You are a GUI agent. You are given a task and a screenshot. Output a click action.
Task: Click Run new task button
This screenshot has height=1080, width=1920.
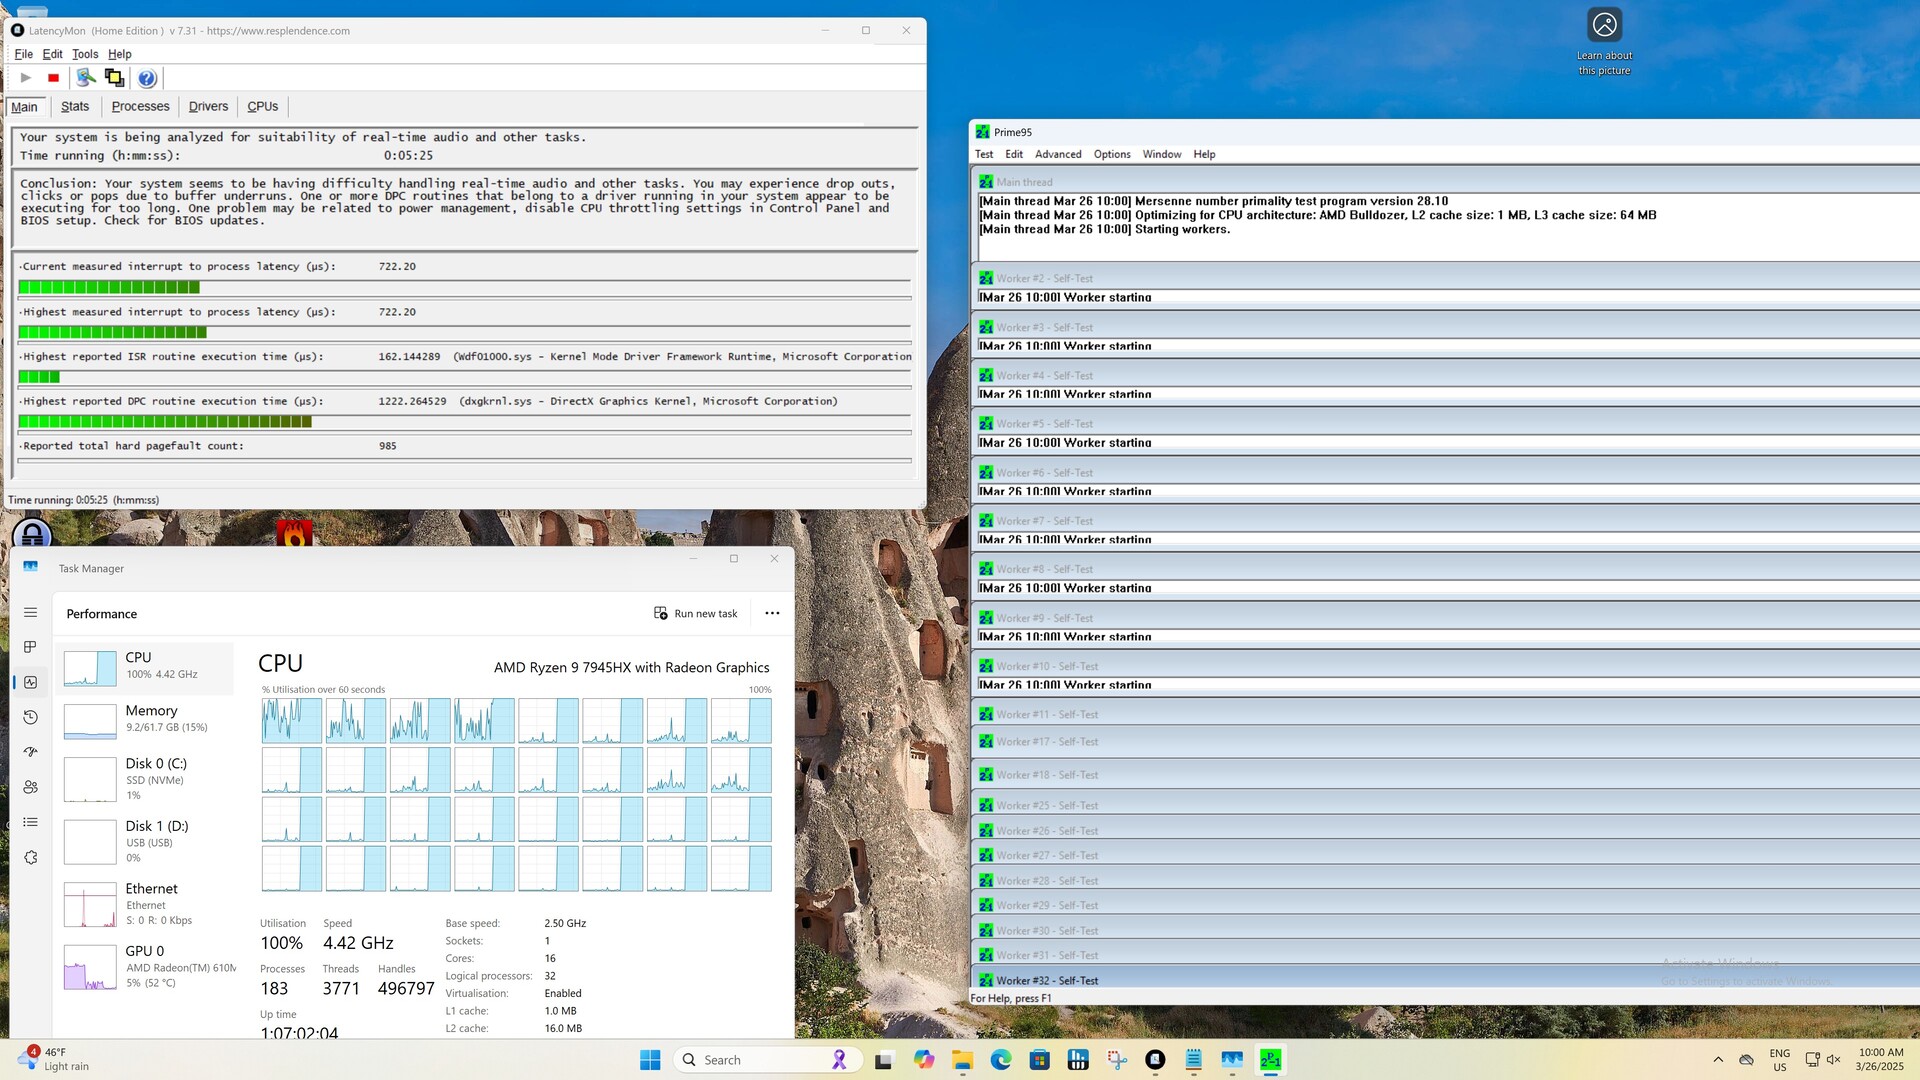click(x=696, y=613)
